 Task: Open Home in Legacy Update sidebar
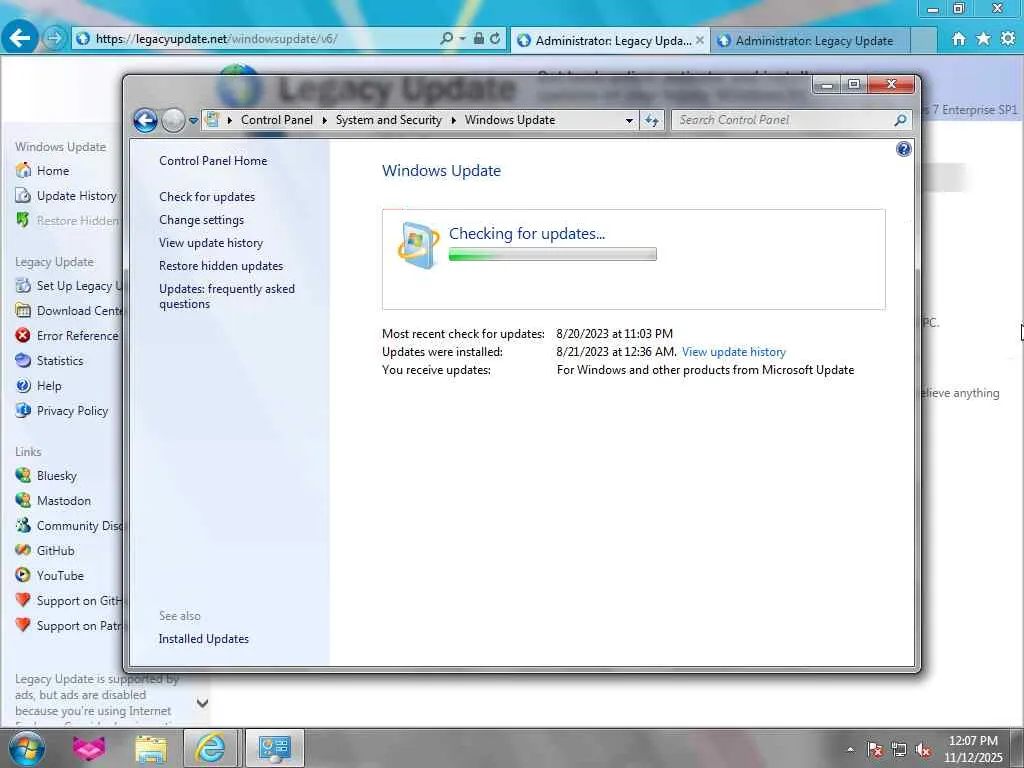[52, 170]
